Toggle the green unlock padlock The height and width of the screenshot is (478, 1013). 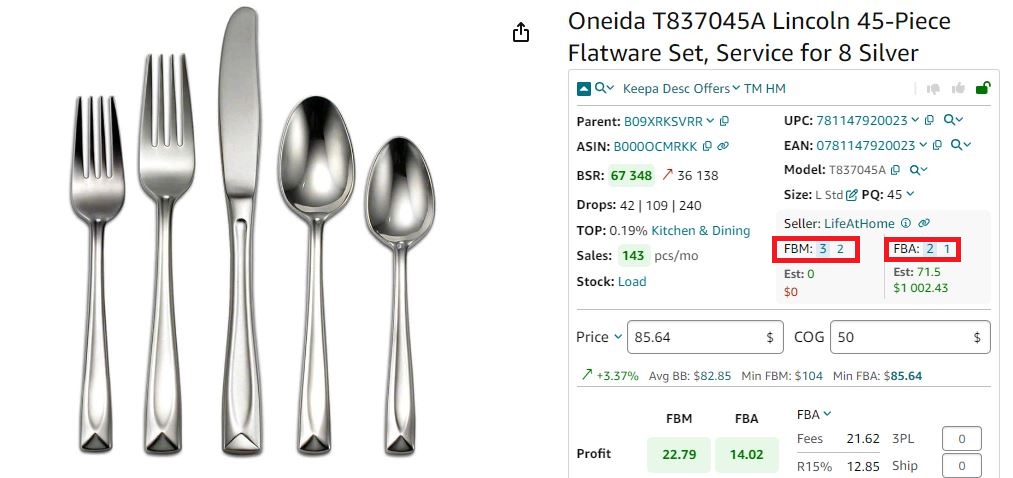pyautogui.click(x=982, y=88)
